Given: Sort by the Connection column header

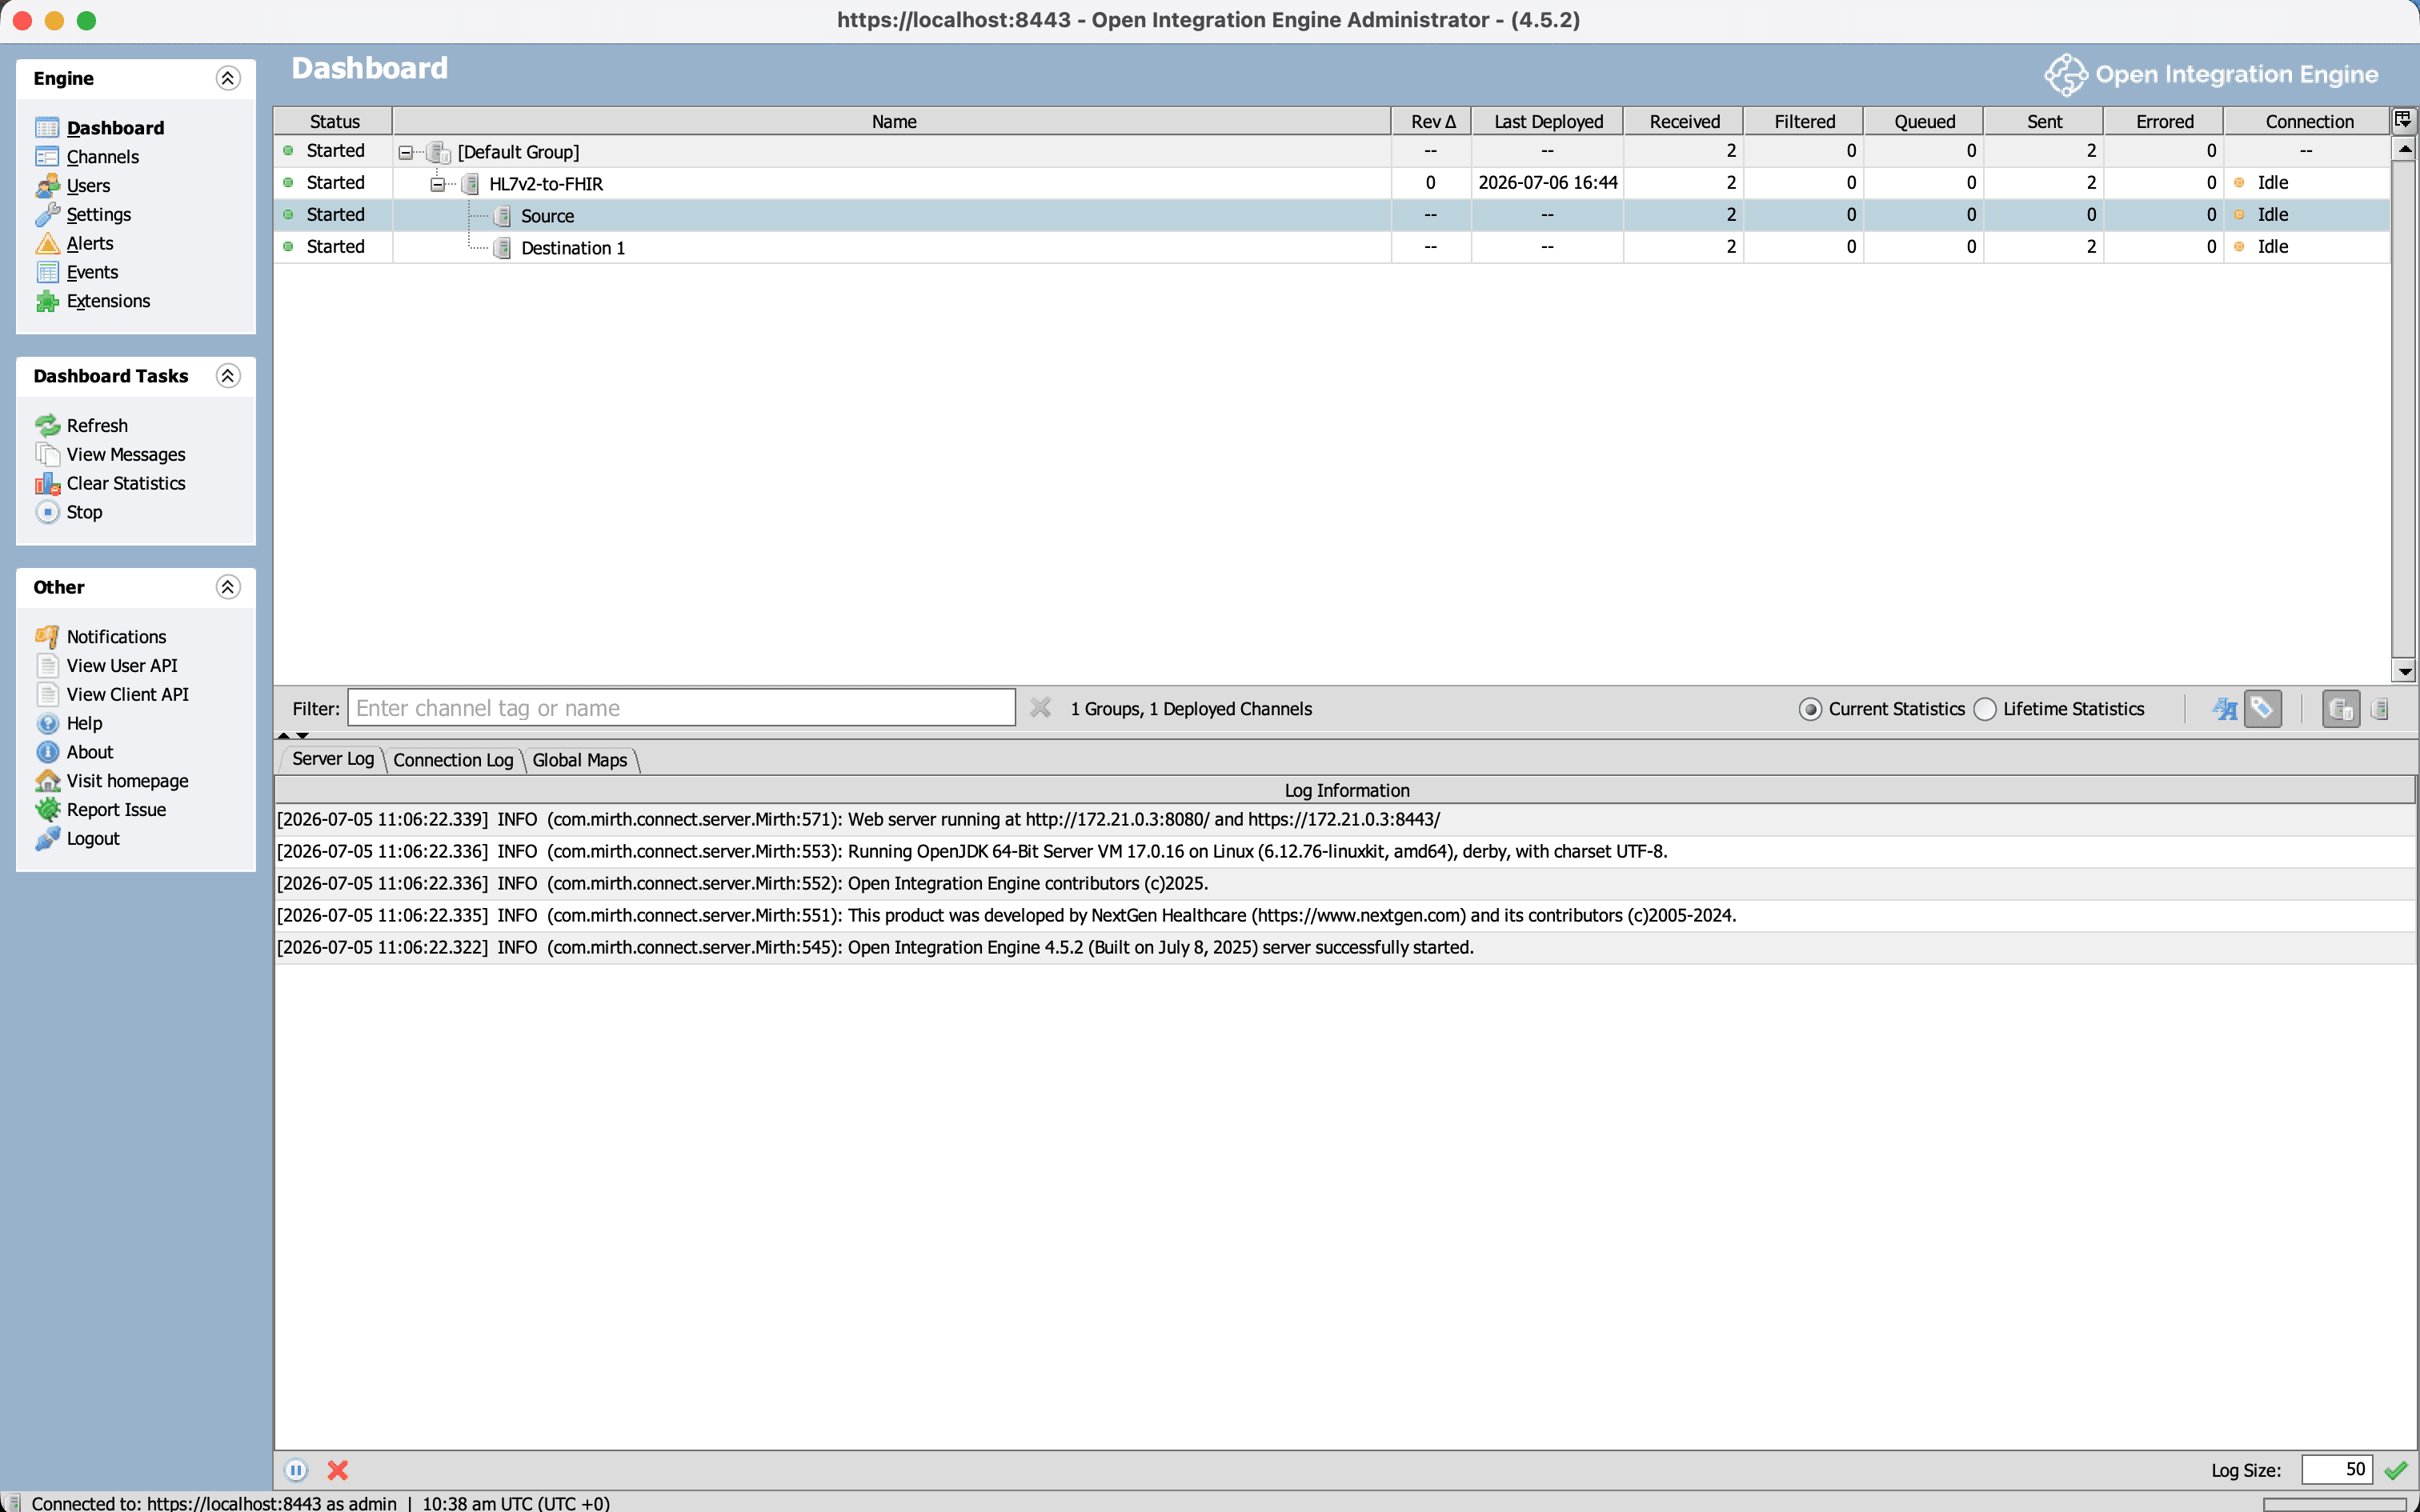Looking at the screenshot, I should (x=2309, y=121).
